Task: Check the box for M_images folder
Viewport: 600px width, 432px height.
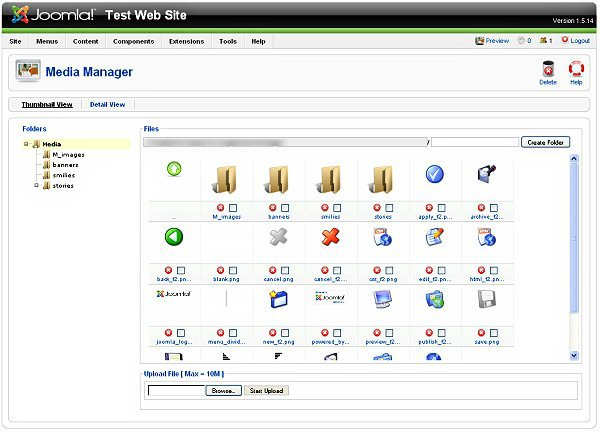Action: (x=233, y=208)
